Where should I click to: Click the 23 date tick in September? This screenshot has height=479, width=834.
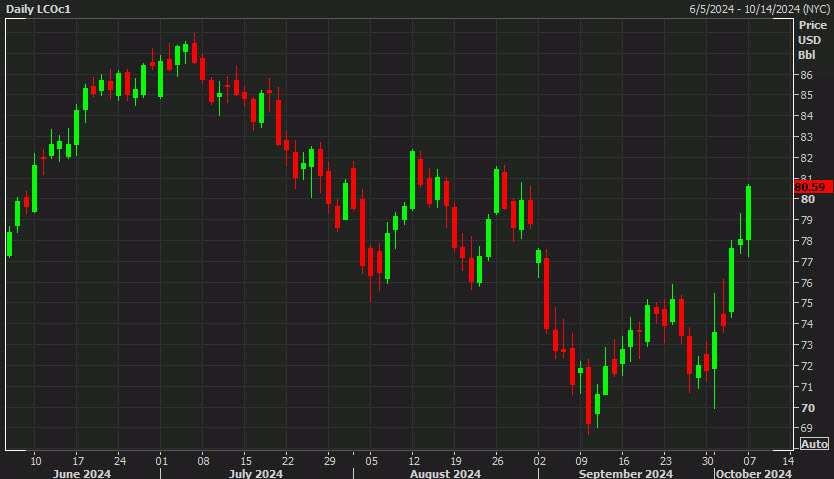coord(665,461)
